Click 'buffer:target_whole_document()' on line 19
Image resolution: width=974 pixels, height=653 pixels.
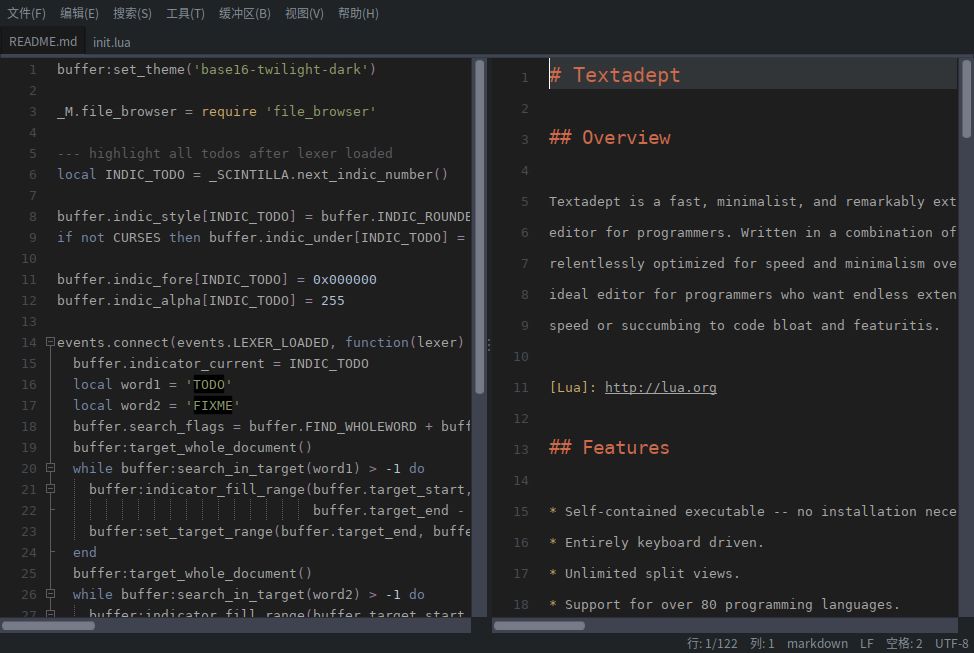192,447
